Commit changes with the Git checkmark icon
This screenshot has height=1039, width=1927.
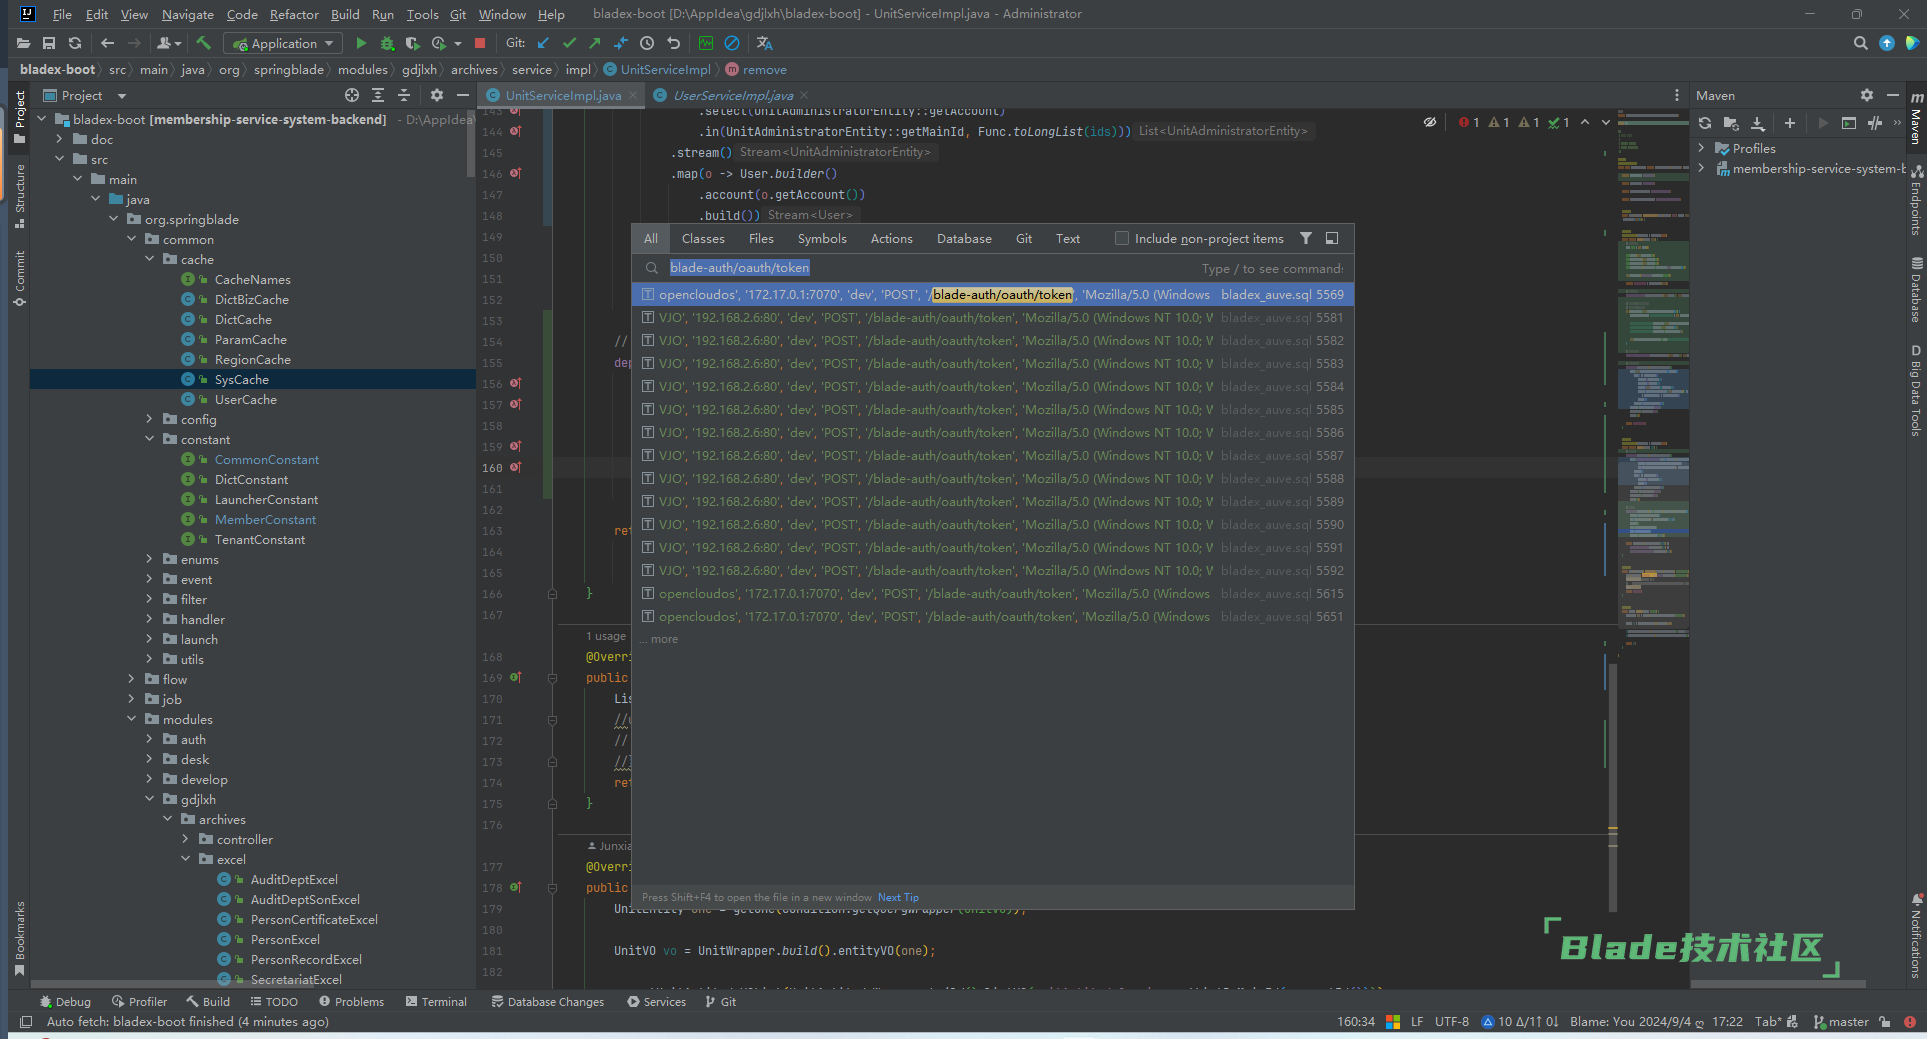pyautogui.click(x=569, y=43)
